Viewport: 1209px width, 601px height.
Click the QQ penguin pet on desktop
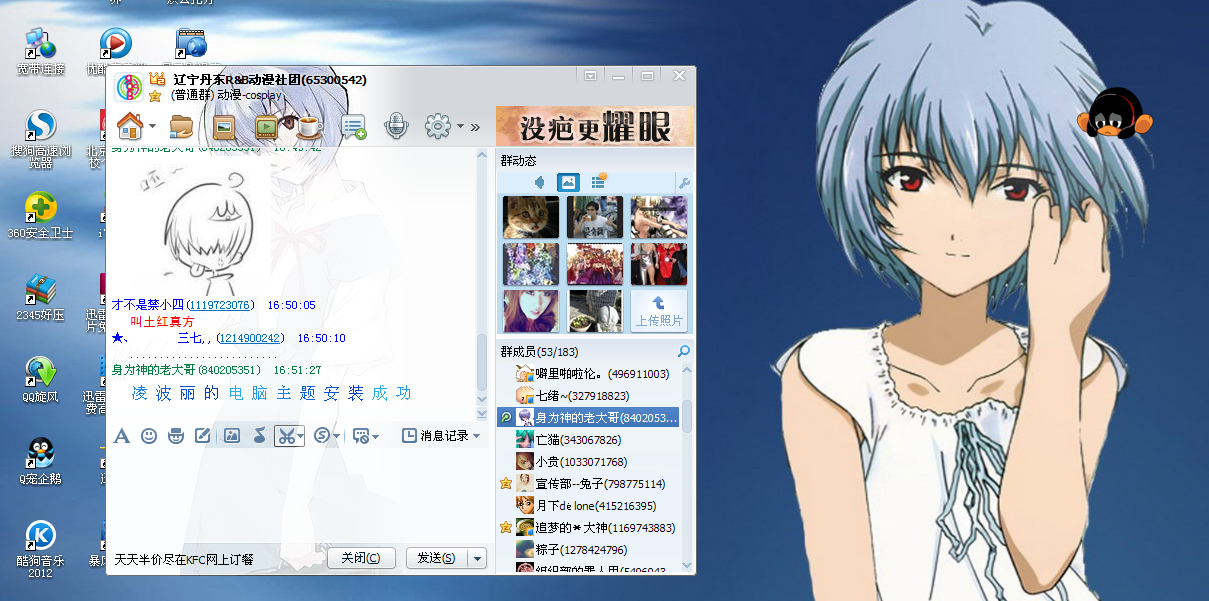coord(1115,113)
